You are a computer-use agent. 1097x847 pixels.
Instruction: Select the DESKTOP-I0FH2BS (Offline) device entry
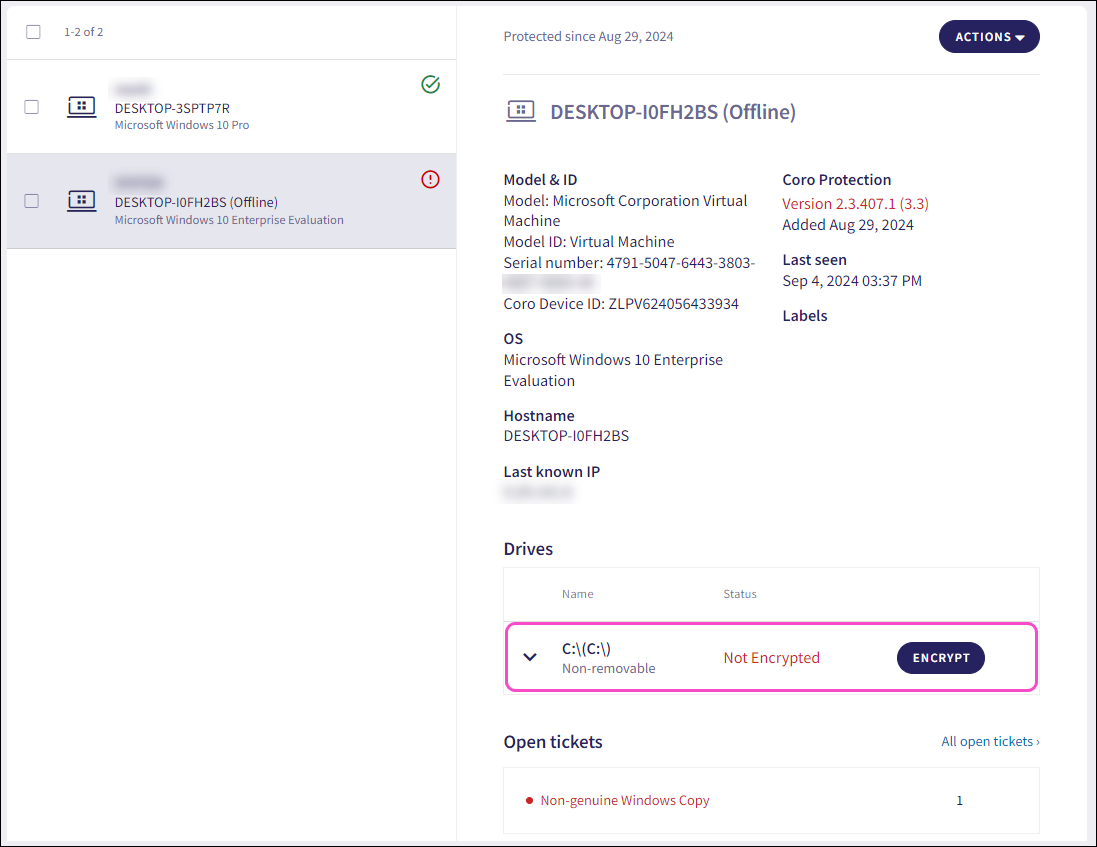tap(196, 202)
